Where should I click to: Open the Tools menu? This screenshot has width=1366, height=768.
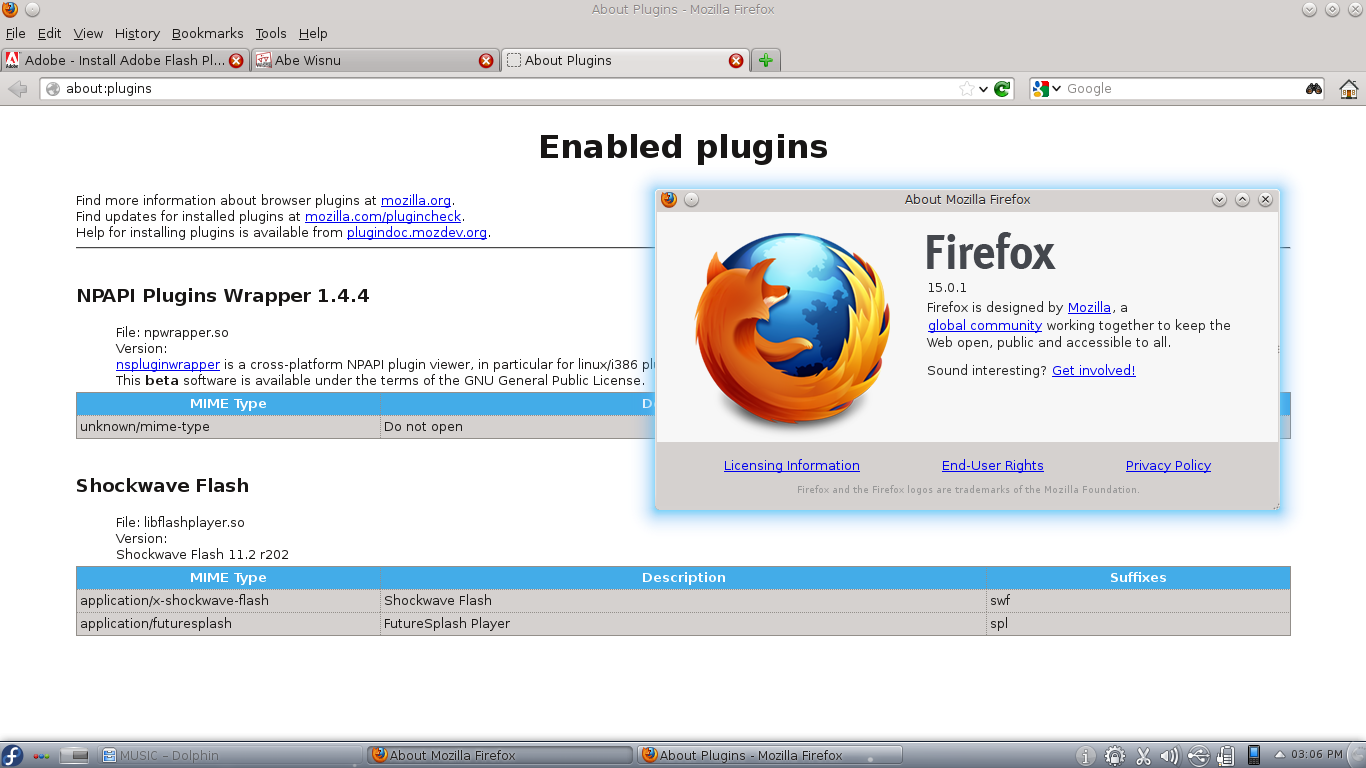(271, 33)
